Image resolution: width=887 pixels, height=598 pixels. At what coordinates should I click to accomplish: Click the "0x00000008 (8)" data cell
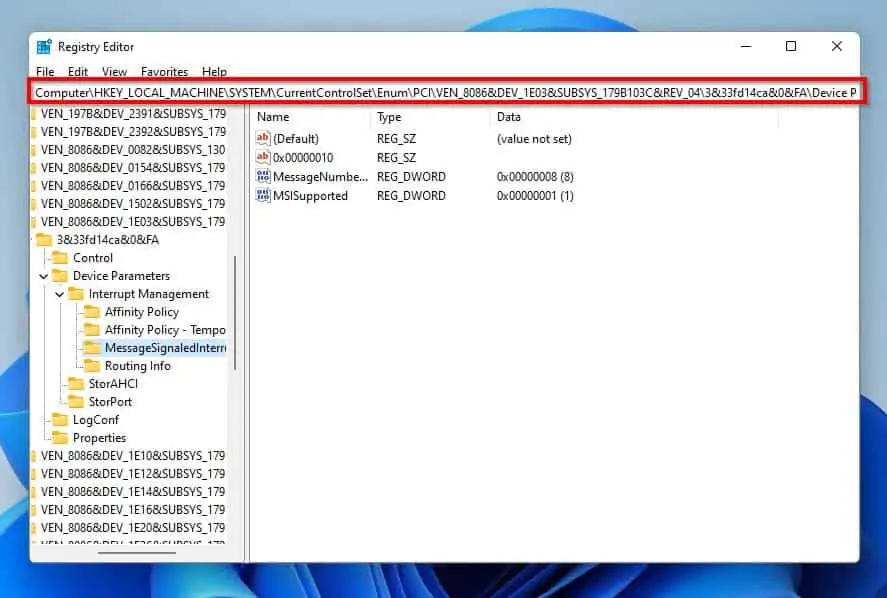point(535,177)
